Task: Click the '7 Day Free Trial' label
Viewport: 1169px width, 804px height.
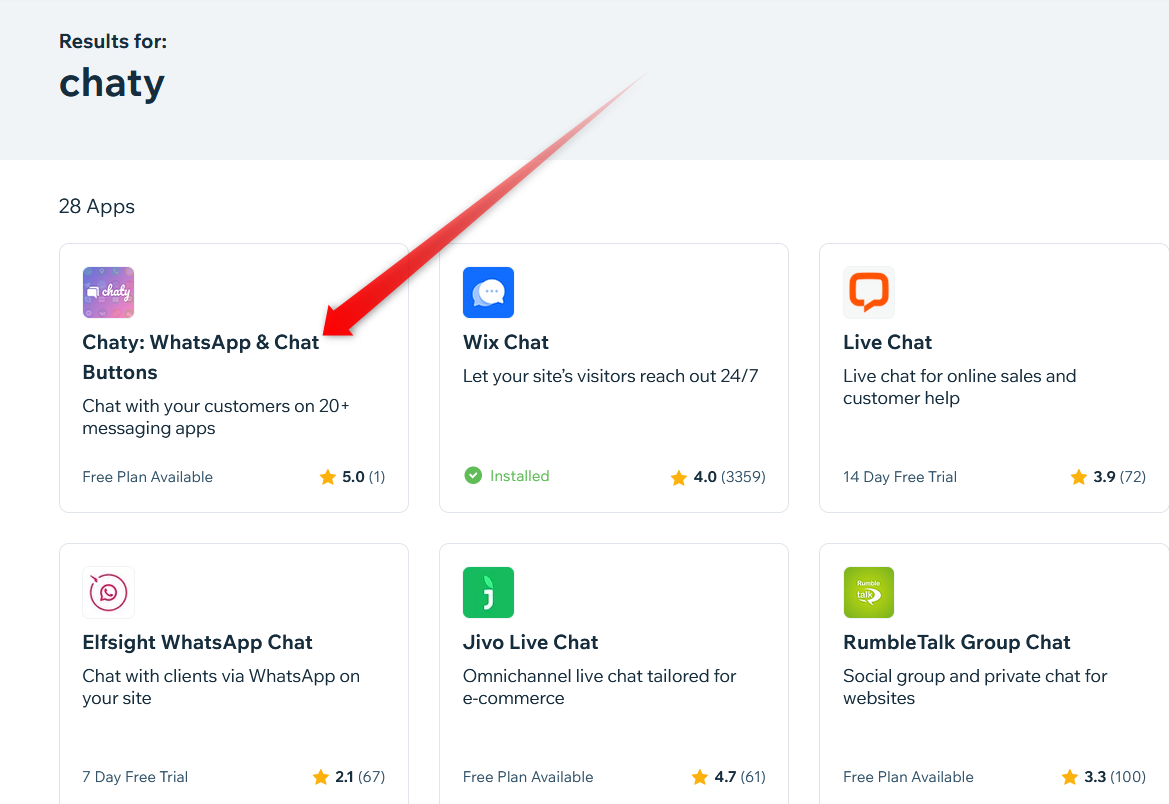Action: coord(135,777)
